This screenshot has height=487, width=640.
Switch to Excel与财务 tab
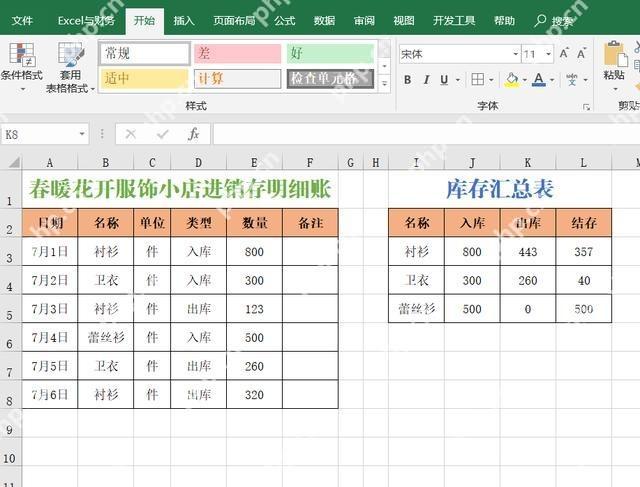tap(86, 20)
